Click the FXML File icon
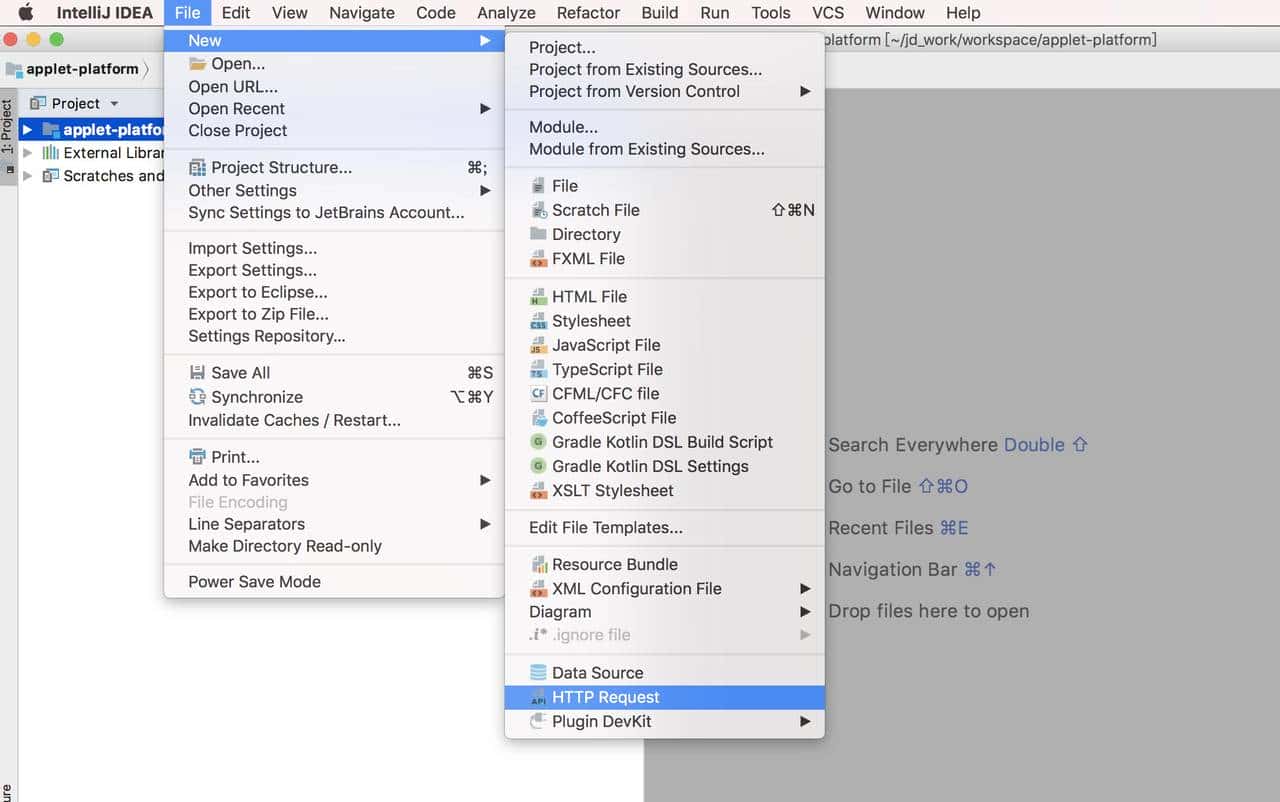1280x802 pixels. pyautogui.click(x=538, y=259)
